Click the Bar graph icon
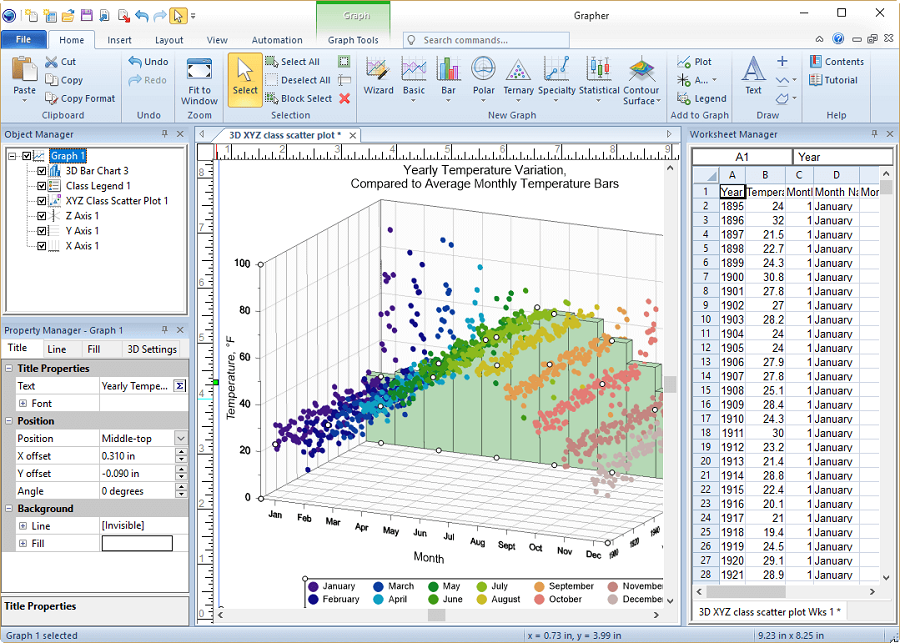This screenshot has height=643, width=900. click(448, 75)
